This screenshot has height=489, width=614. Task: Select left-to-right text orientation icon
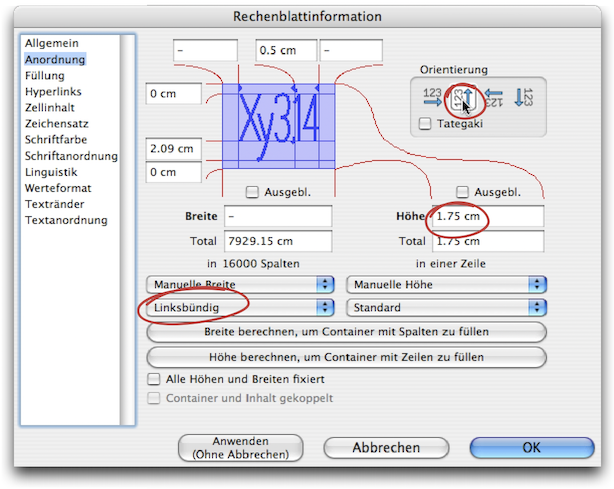click(x=432, y=98)
